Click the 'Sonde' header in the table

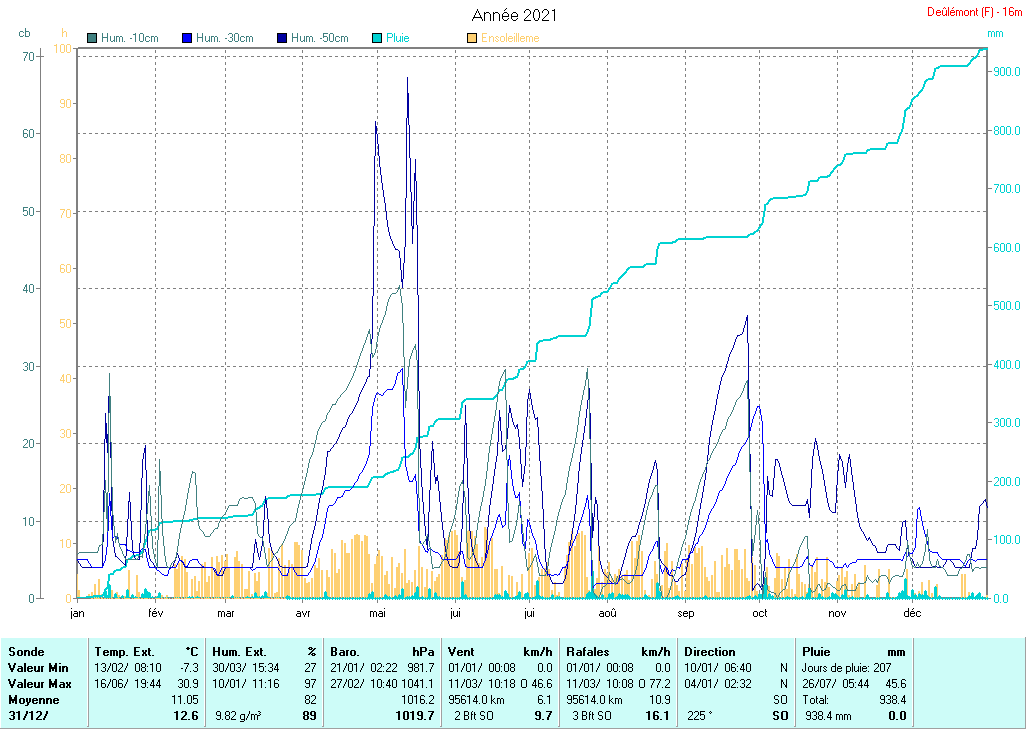coord(25,652)
